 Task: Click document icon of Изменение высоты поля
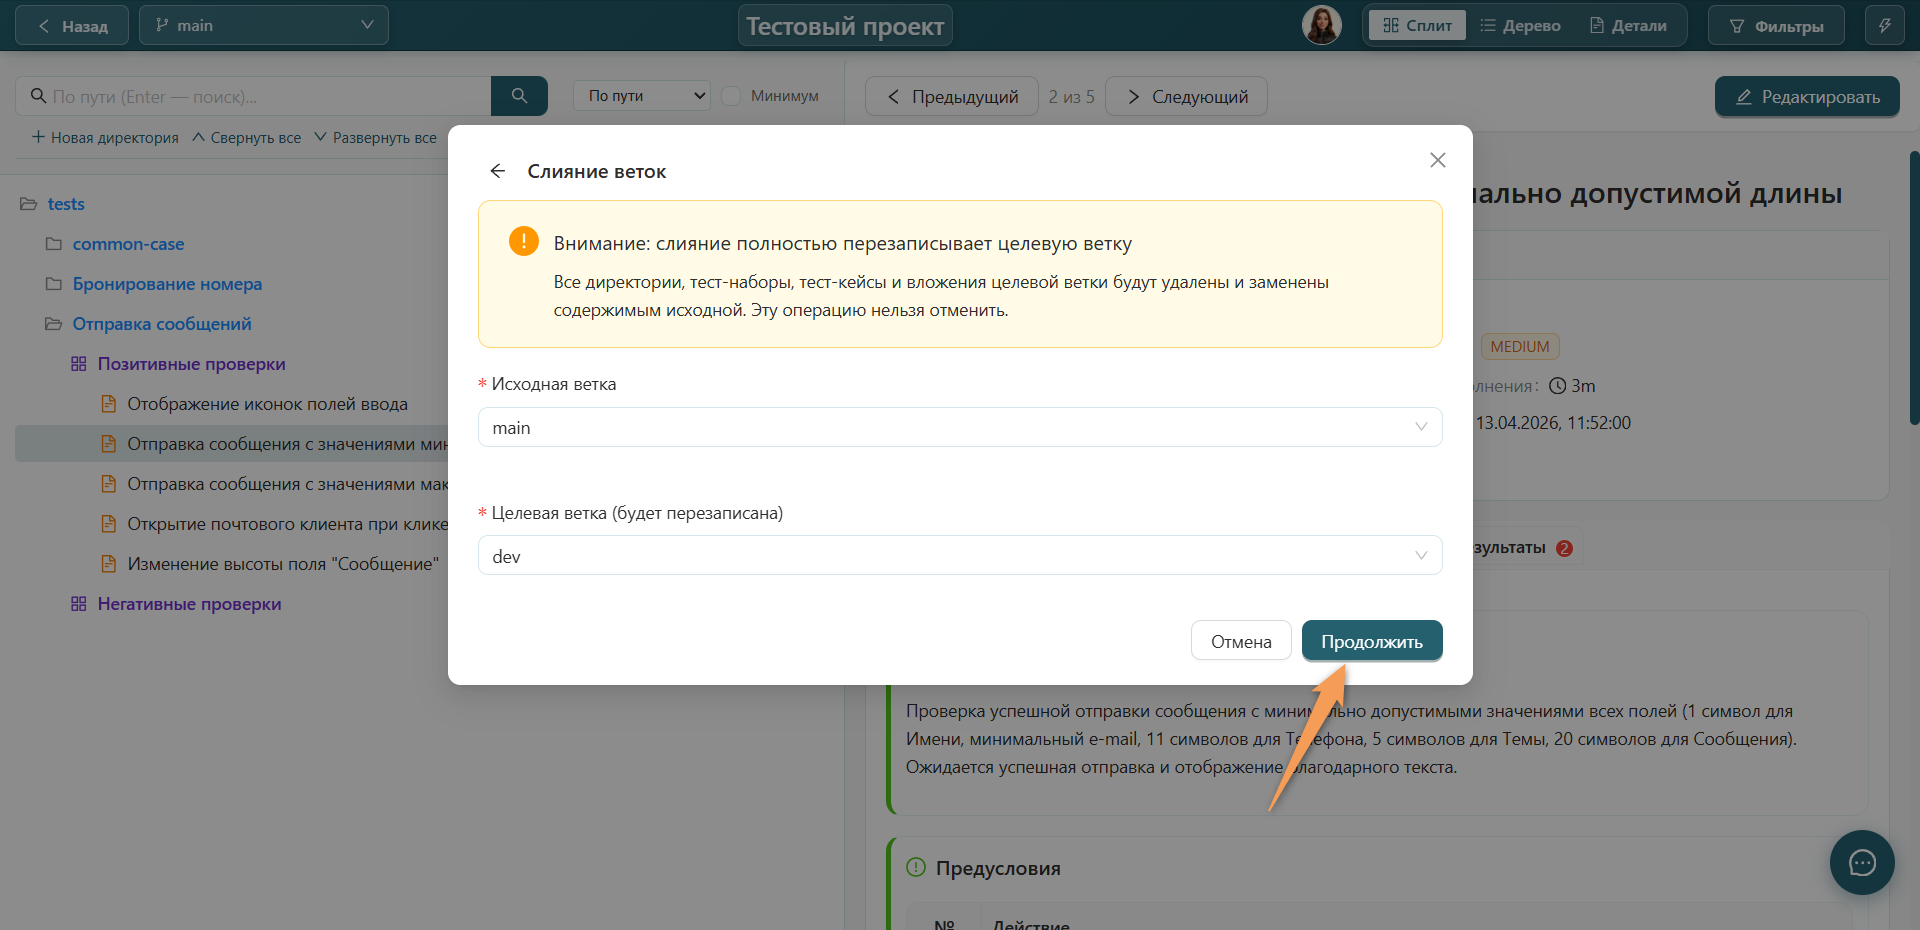[x=109, y=564]
